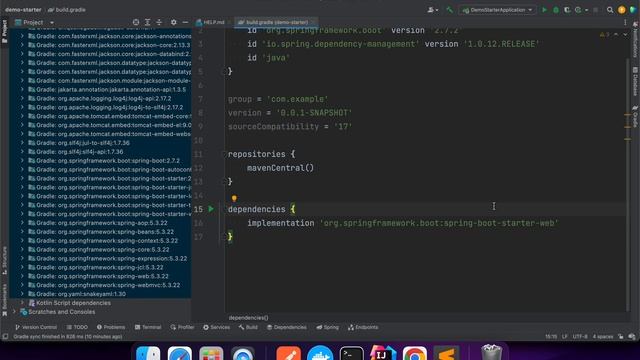This screenshot has height=360, width=640.
Task: Open the Dependencies tool window tab
Action: 287,327
